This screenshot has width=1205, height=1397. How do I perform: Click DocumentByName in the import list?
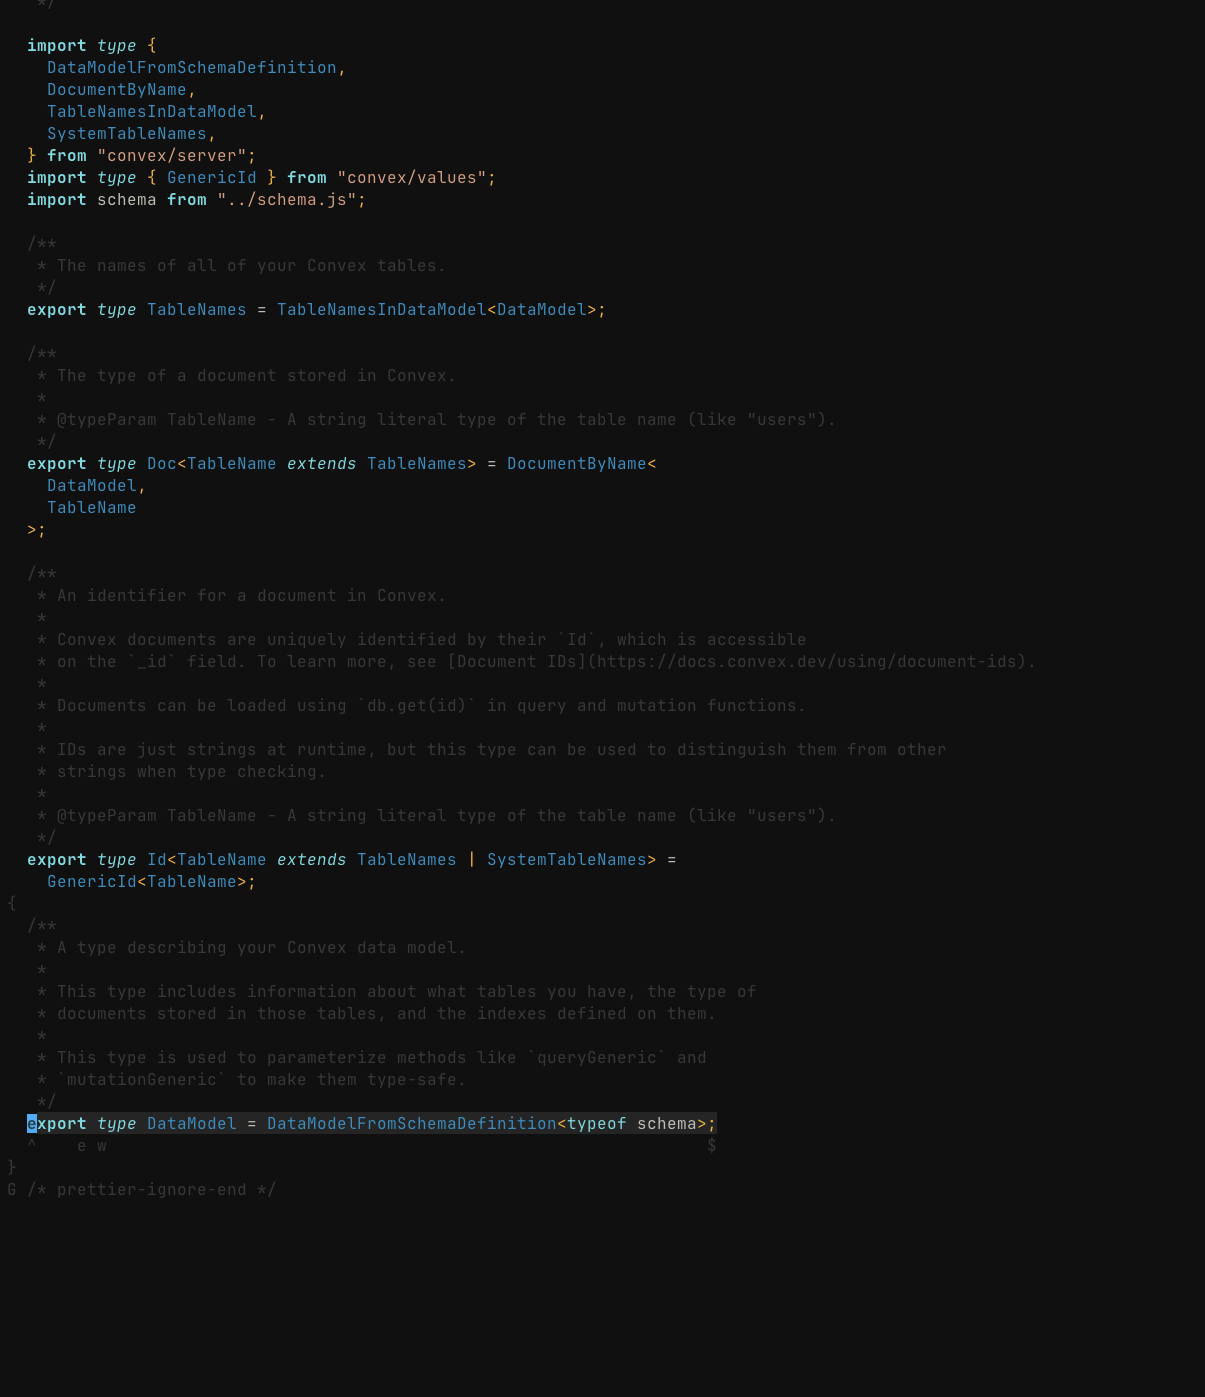pyautogui.click(x=117, y=90)
